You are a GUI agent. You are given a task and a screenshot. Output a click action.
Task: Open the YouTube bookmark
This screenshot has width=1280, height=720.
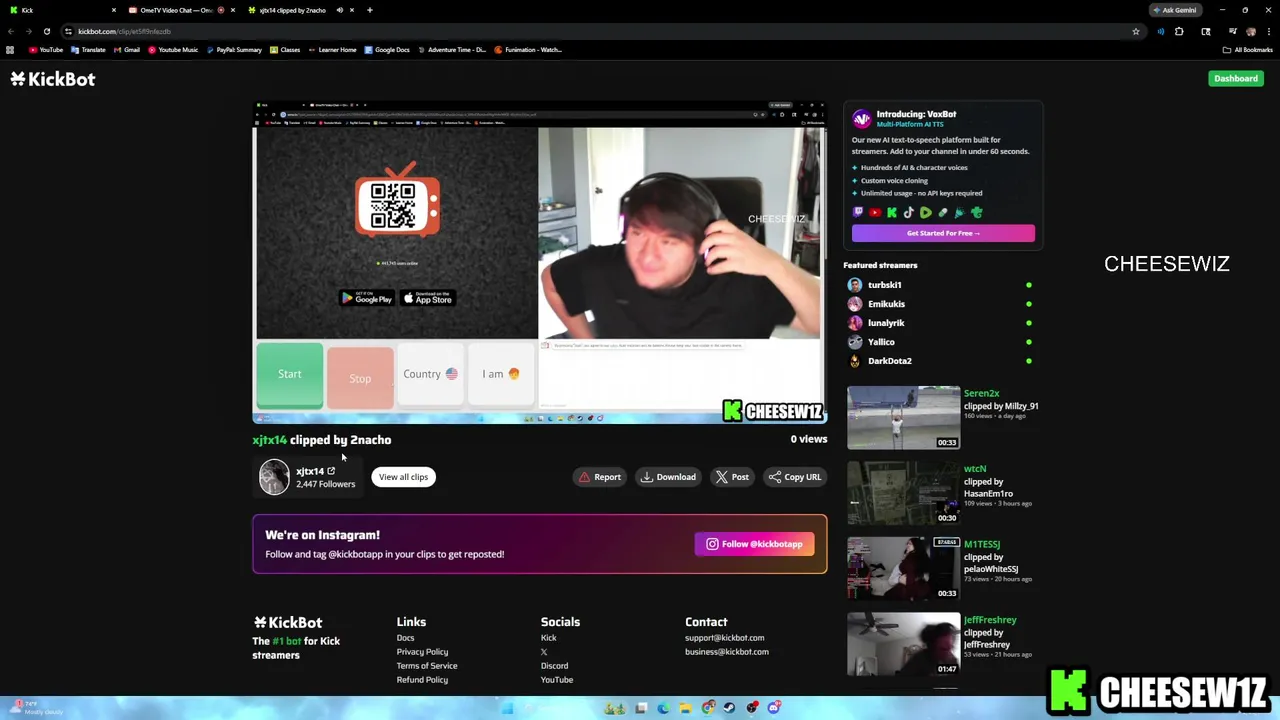click(46, 49)
